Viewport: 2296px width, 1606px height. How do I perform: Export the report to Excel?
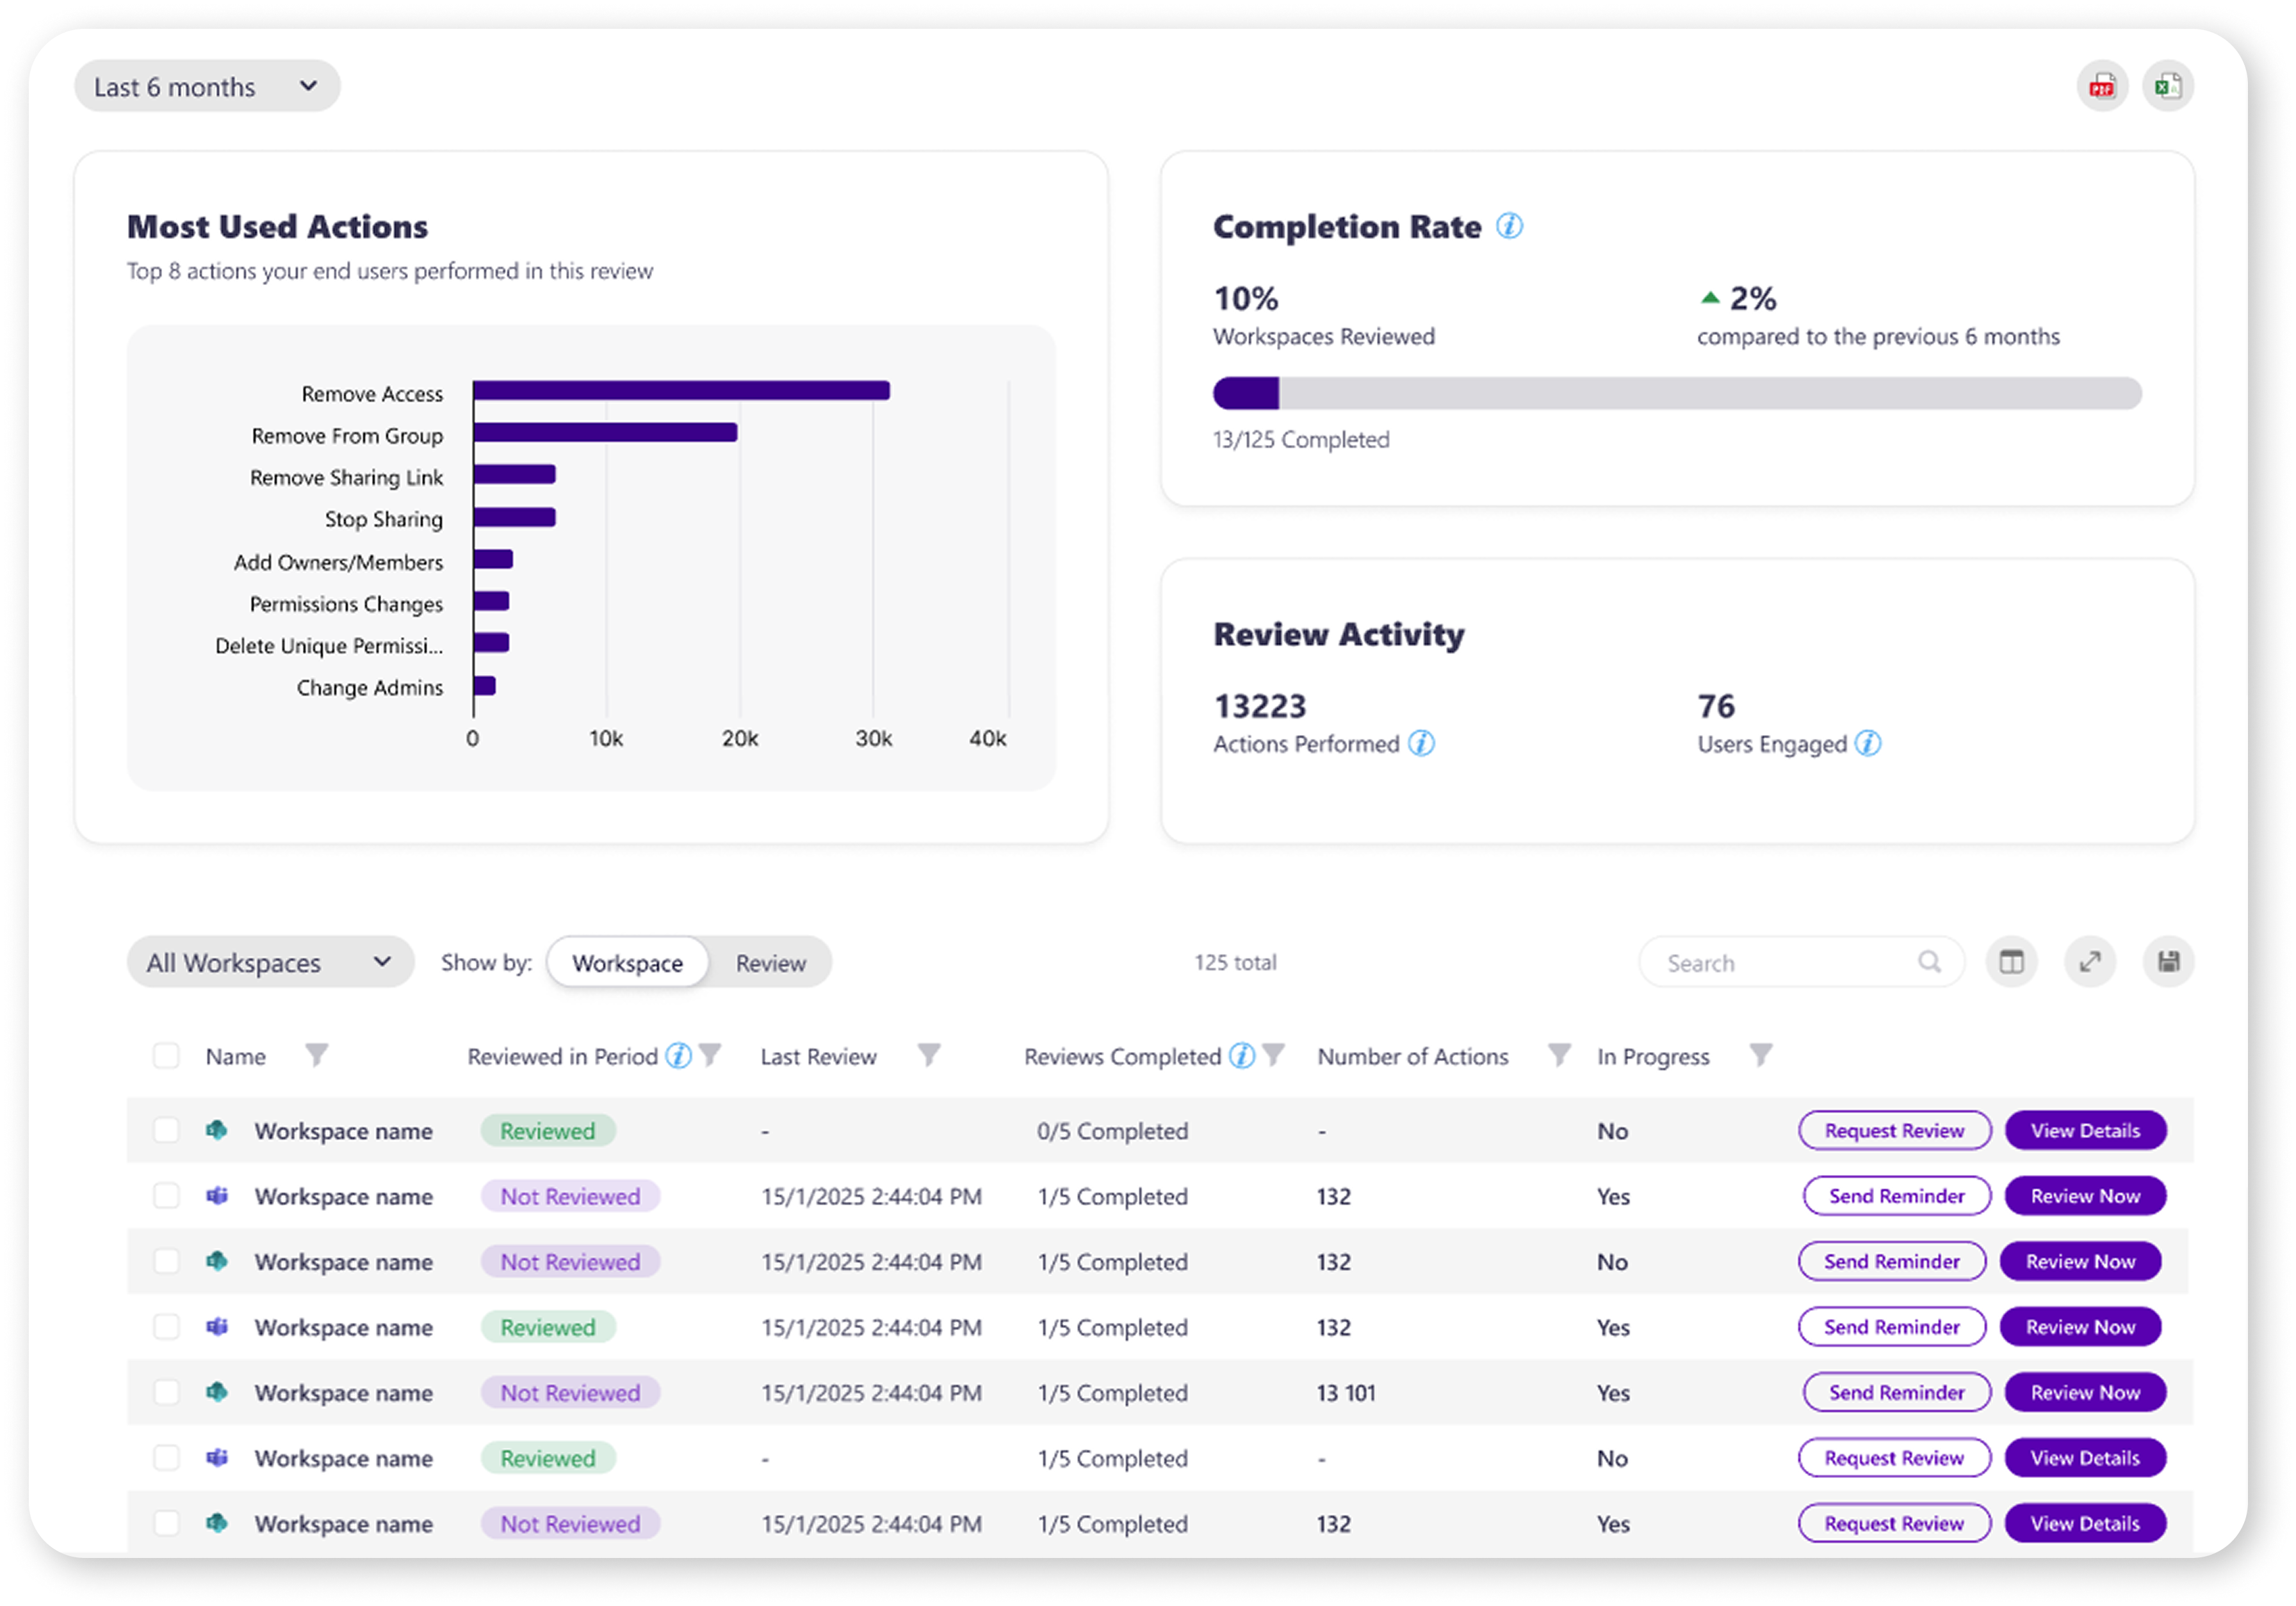2167,86
